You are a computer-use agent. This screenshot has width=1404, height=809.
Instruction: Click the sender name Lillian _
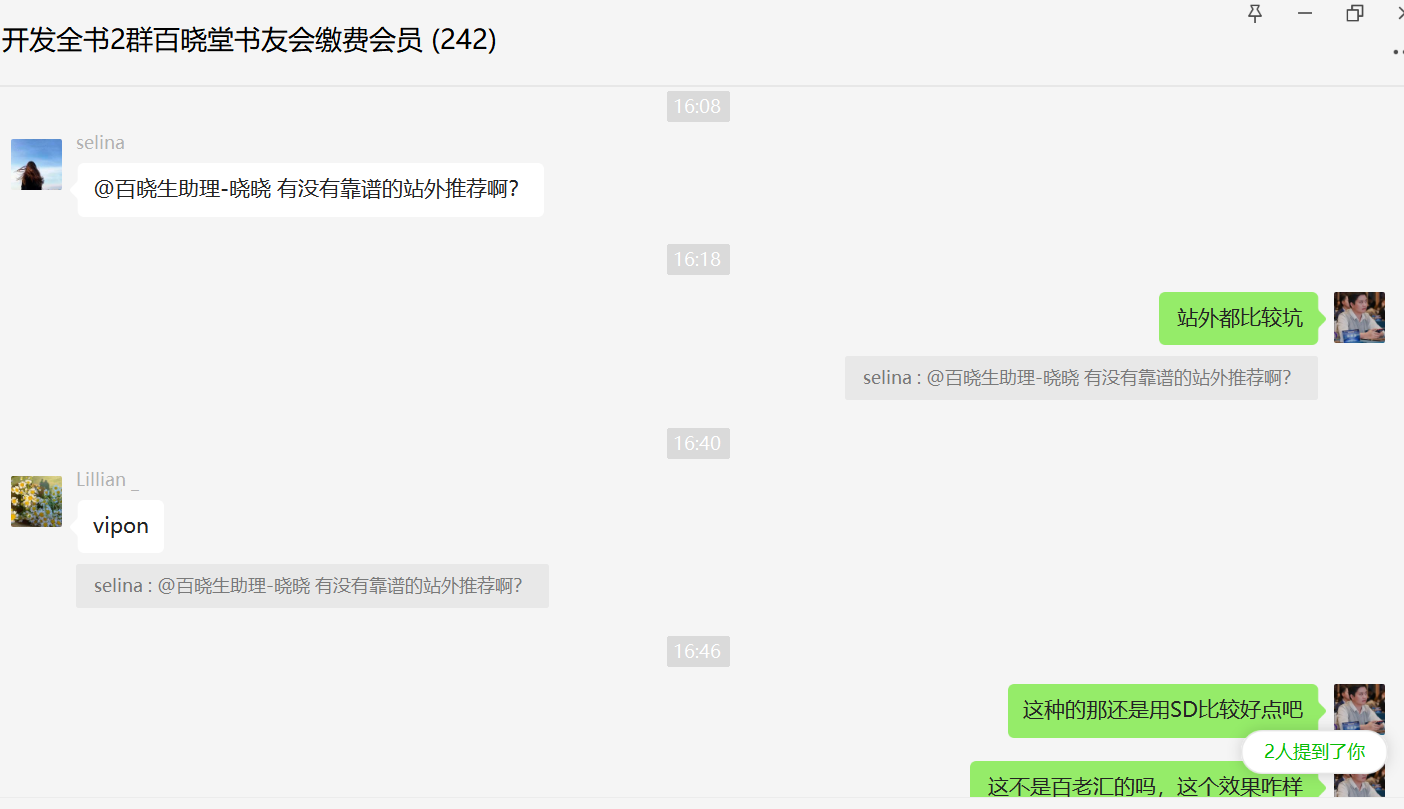pyautogui.click(x=107, y=480)
